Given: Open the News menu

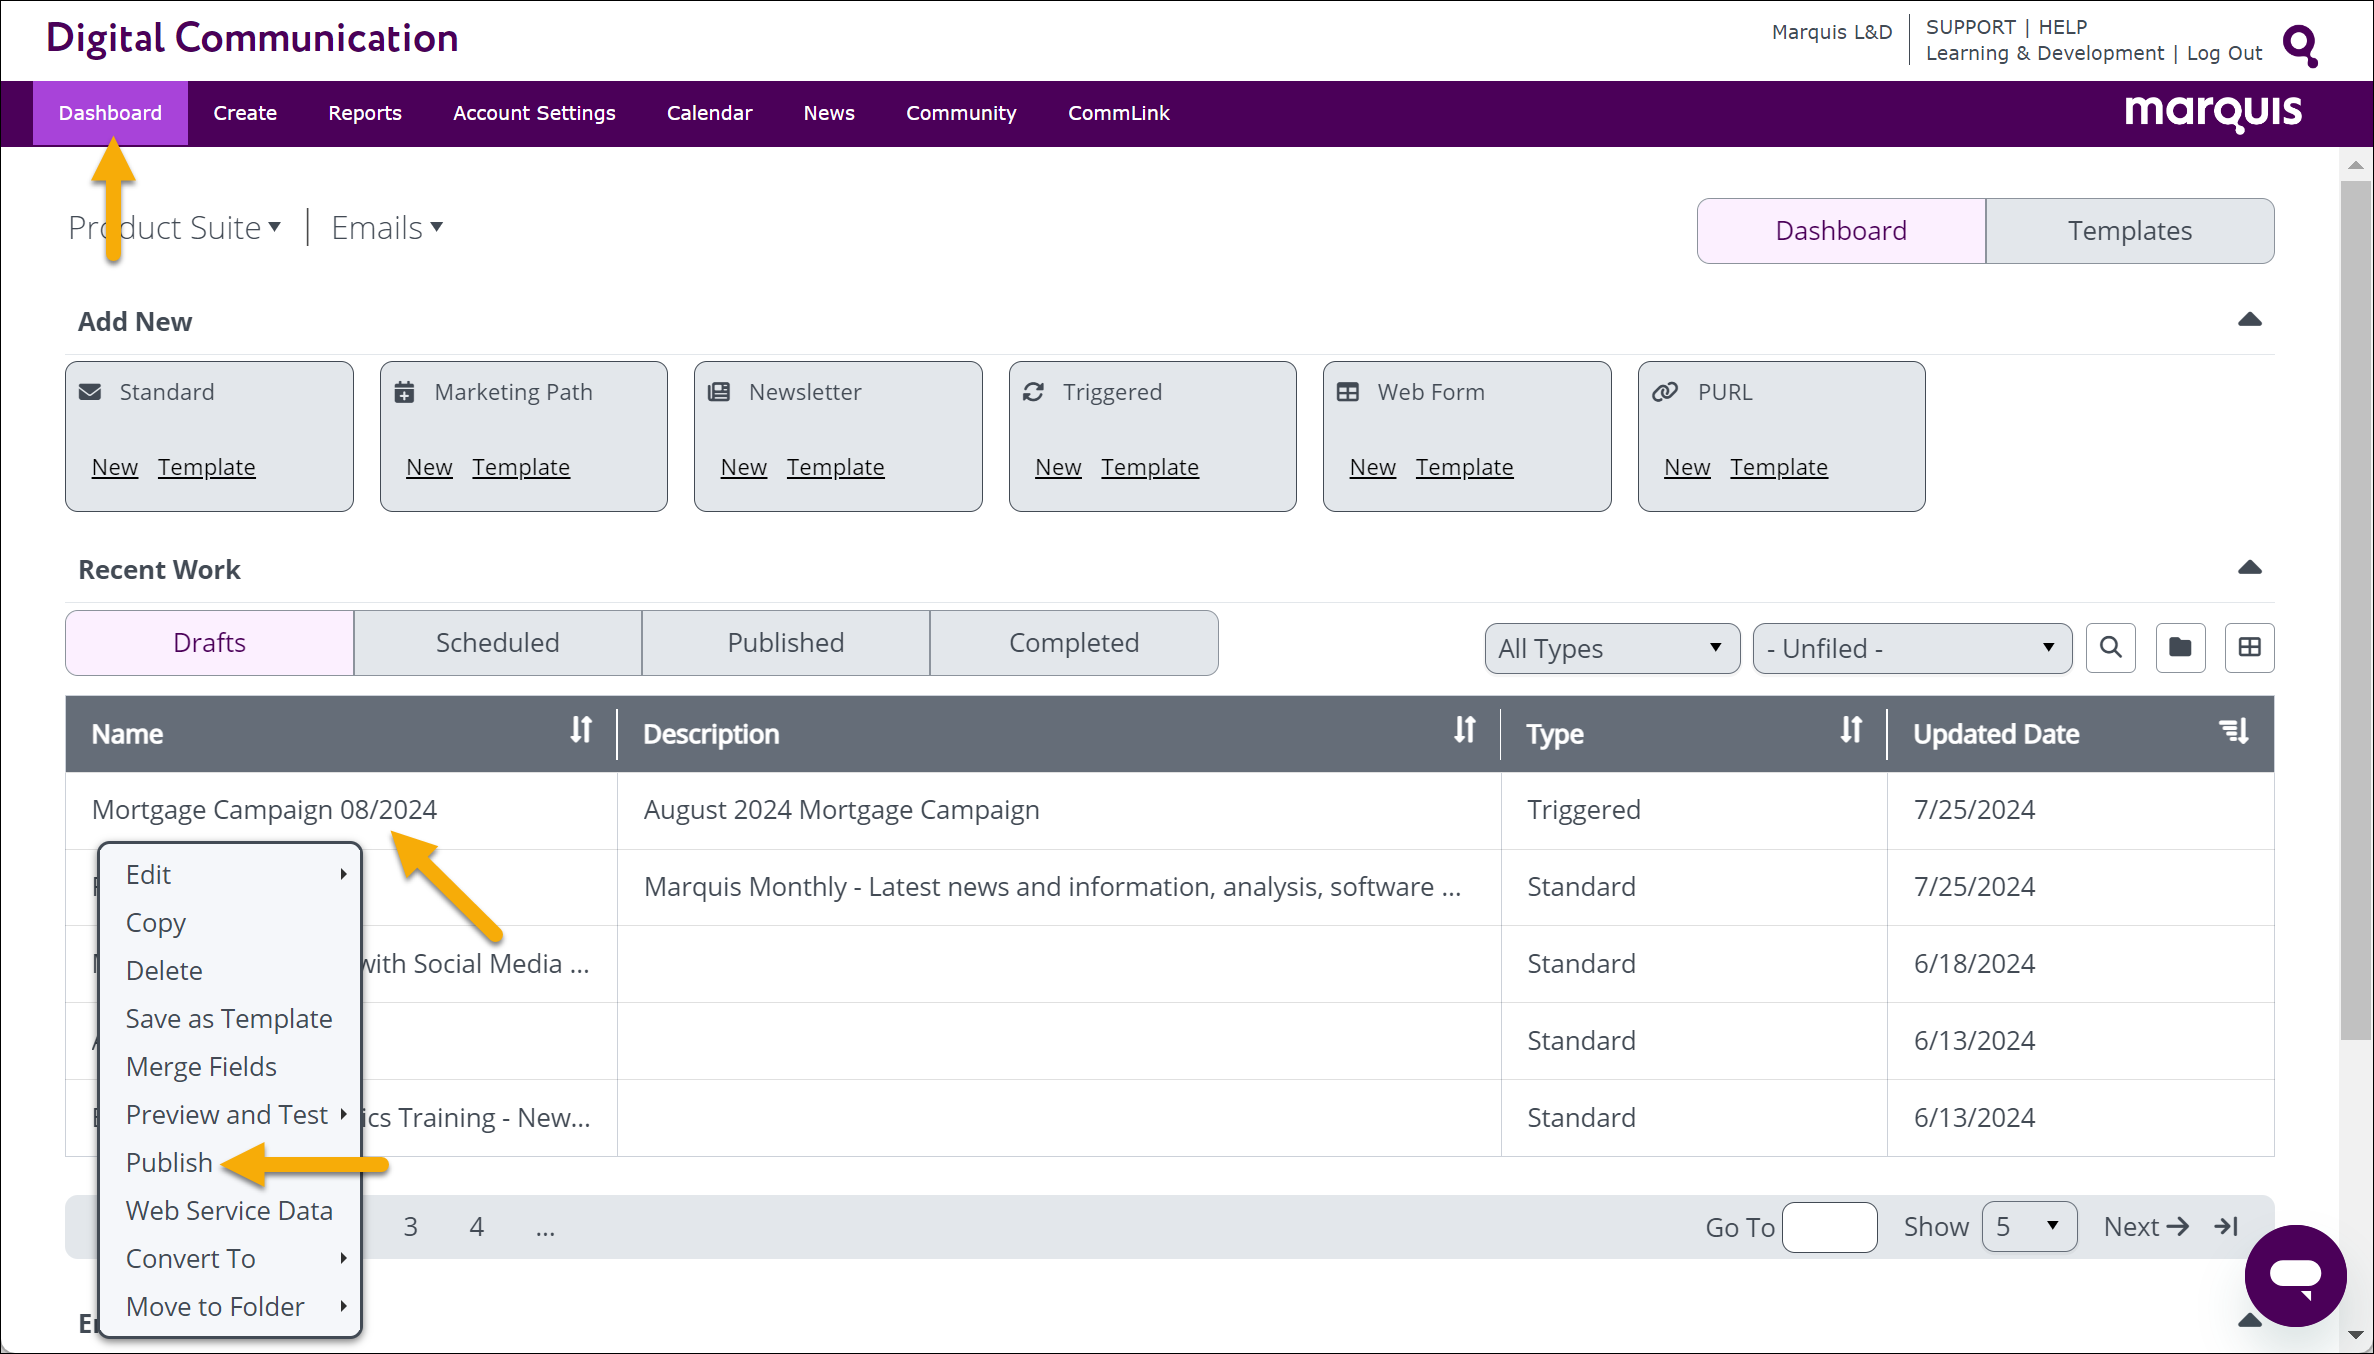Looking at the screenshot, I should 829,113.
